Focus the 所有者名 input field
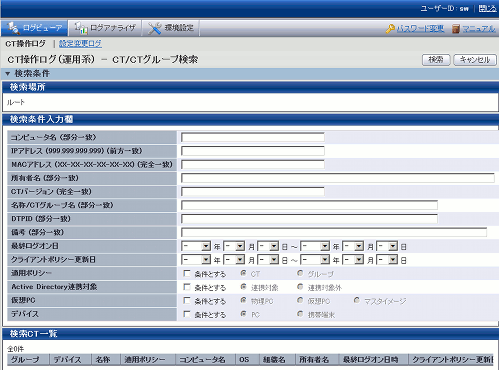499x370 pixels. 338,178
